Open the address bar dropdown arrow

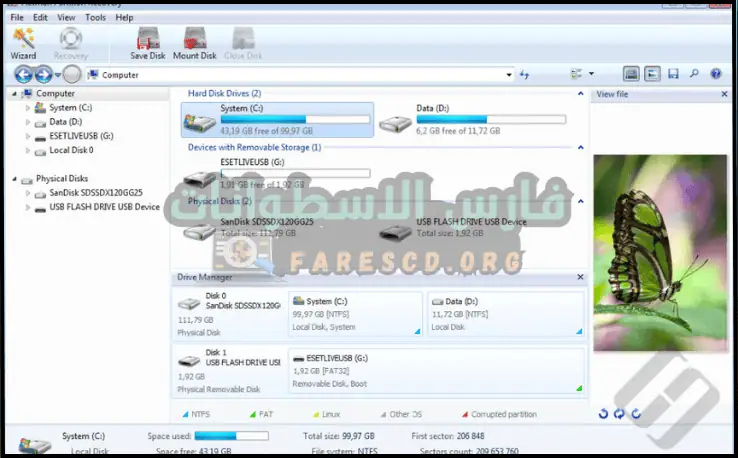509,74
